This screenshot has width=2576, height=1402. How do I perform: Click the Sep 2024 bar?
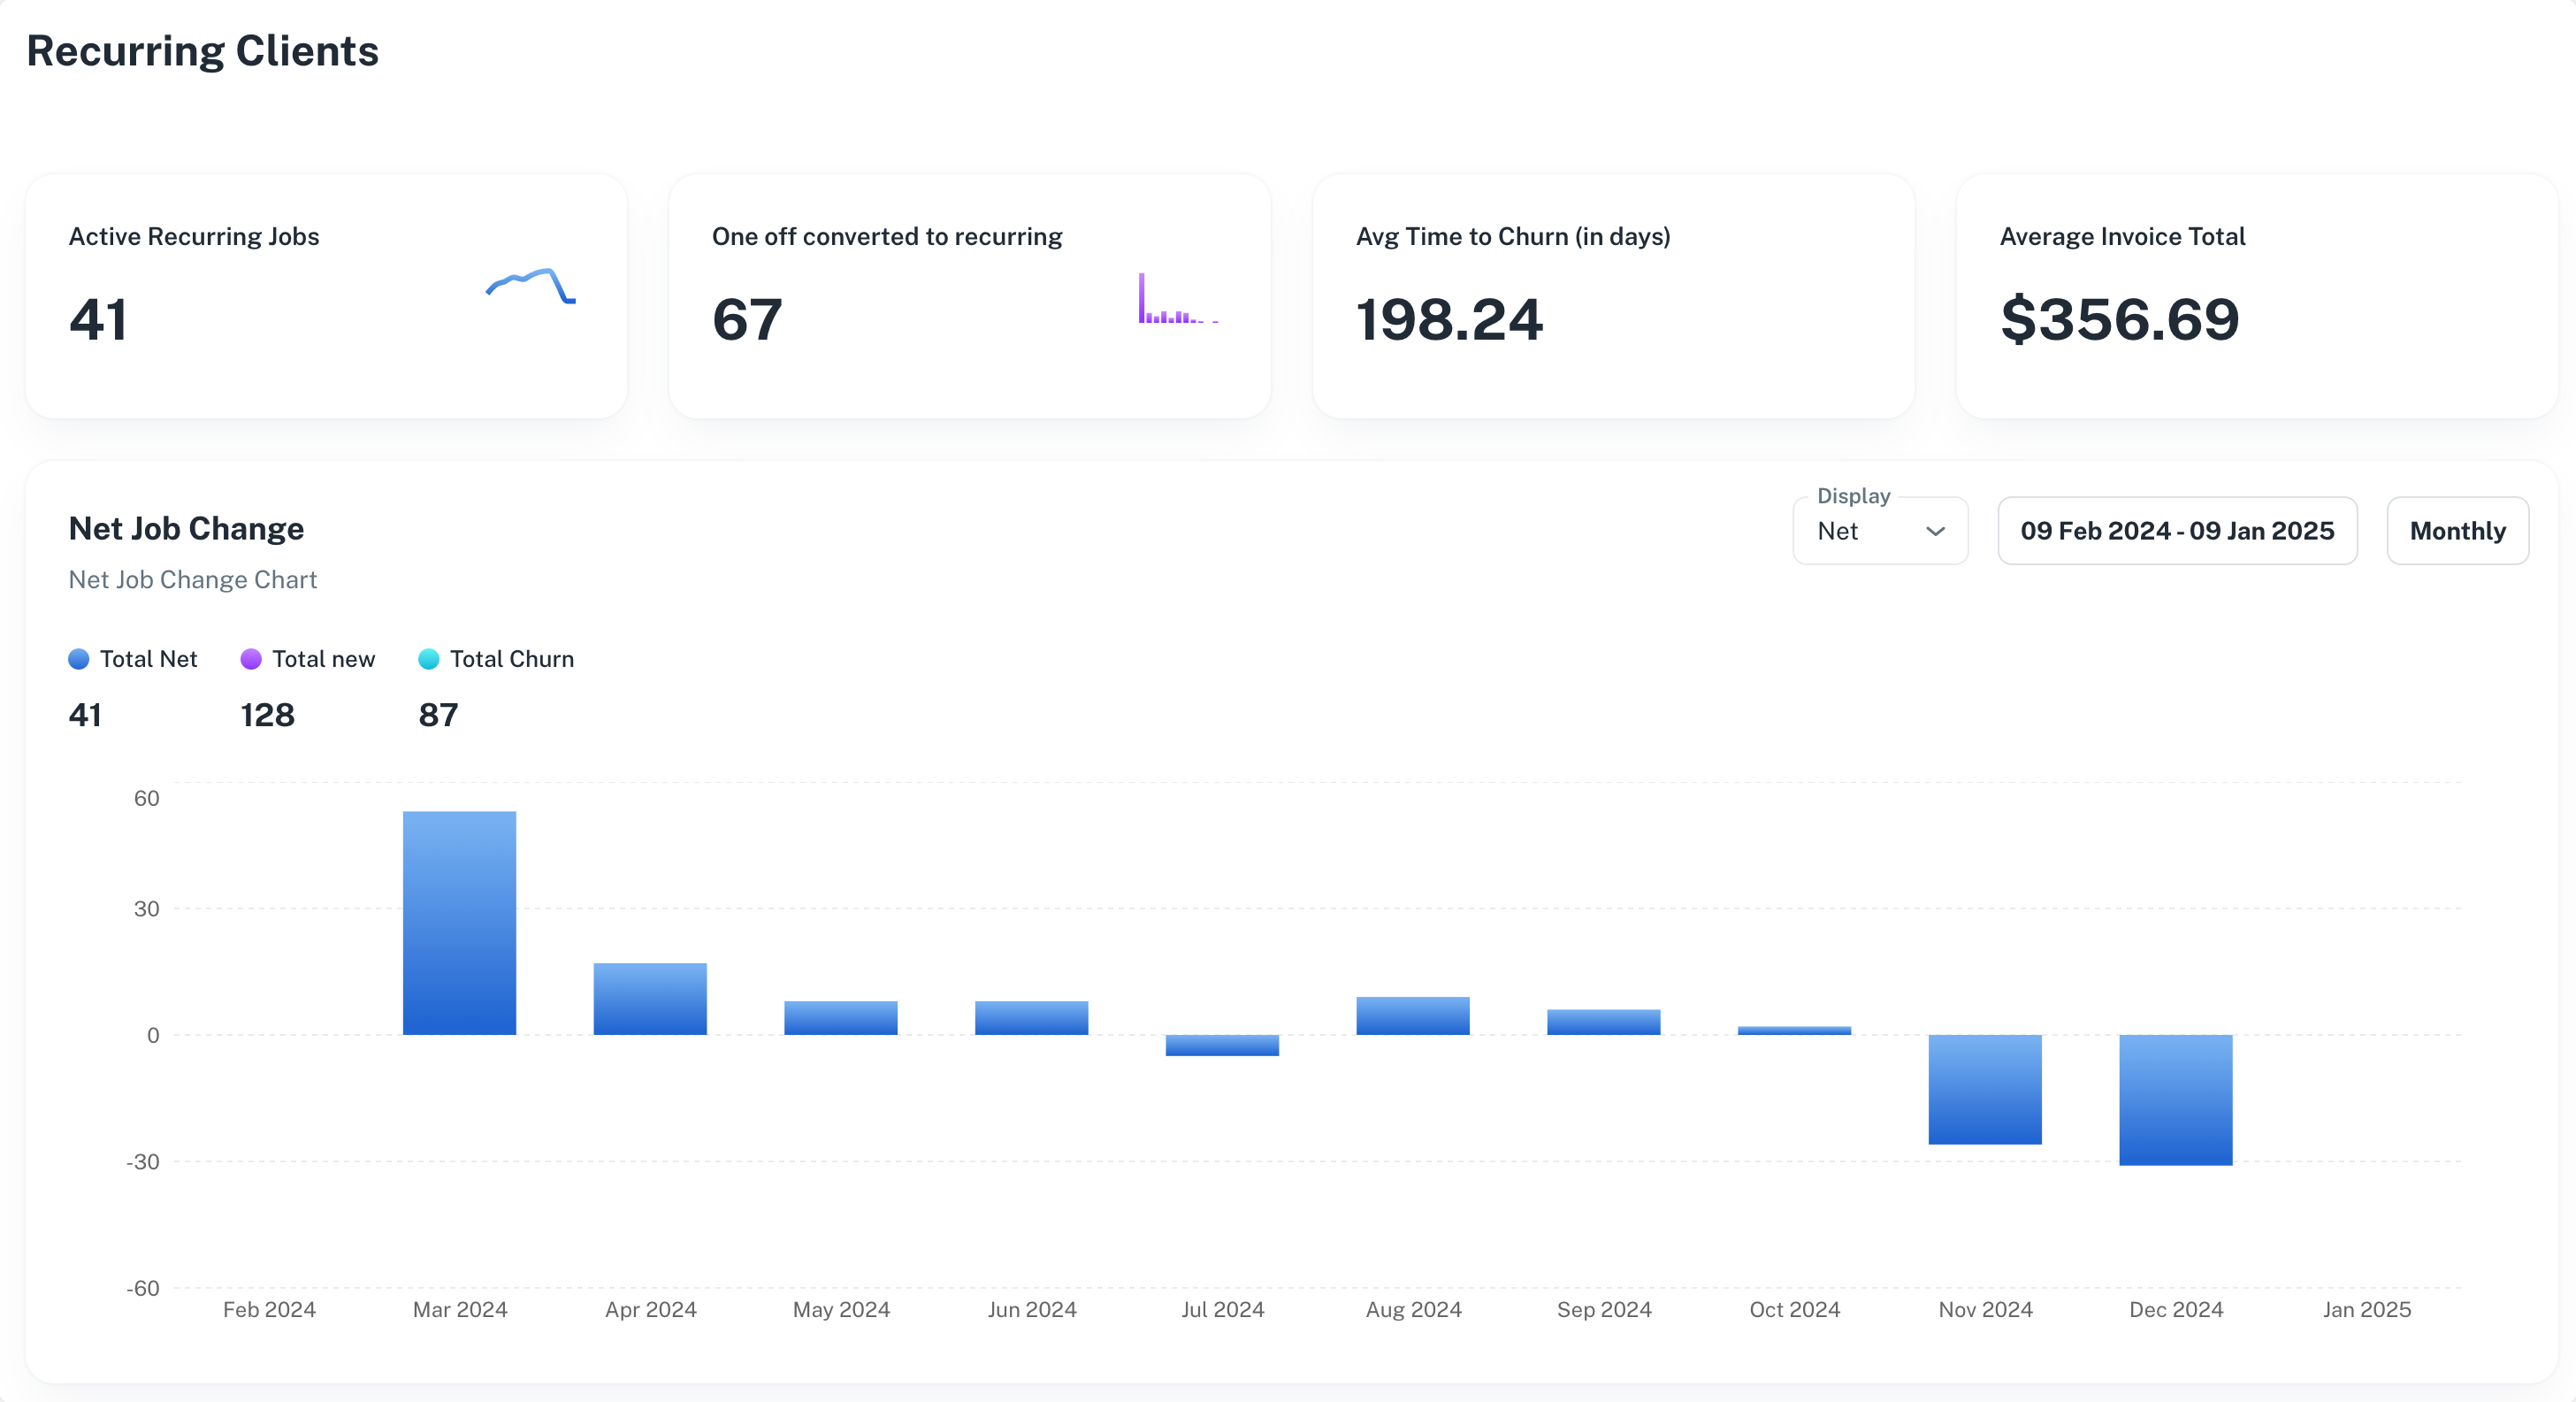tap(1603, 1022)
